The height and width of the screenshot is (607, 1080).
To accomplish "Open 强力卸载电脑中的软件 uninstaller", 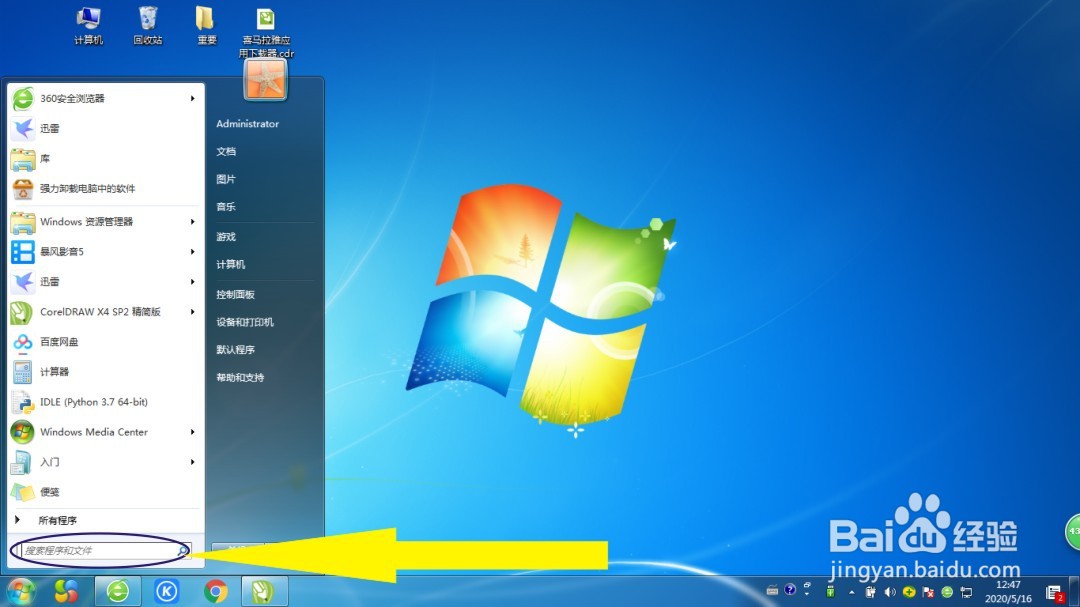I will click(x=105, y=188).
